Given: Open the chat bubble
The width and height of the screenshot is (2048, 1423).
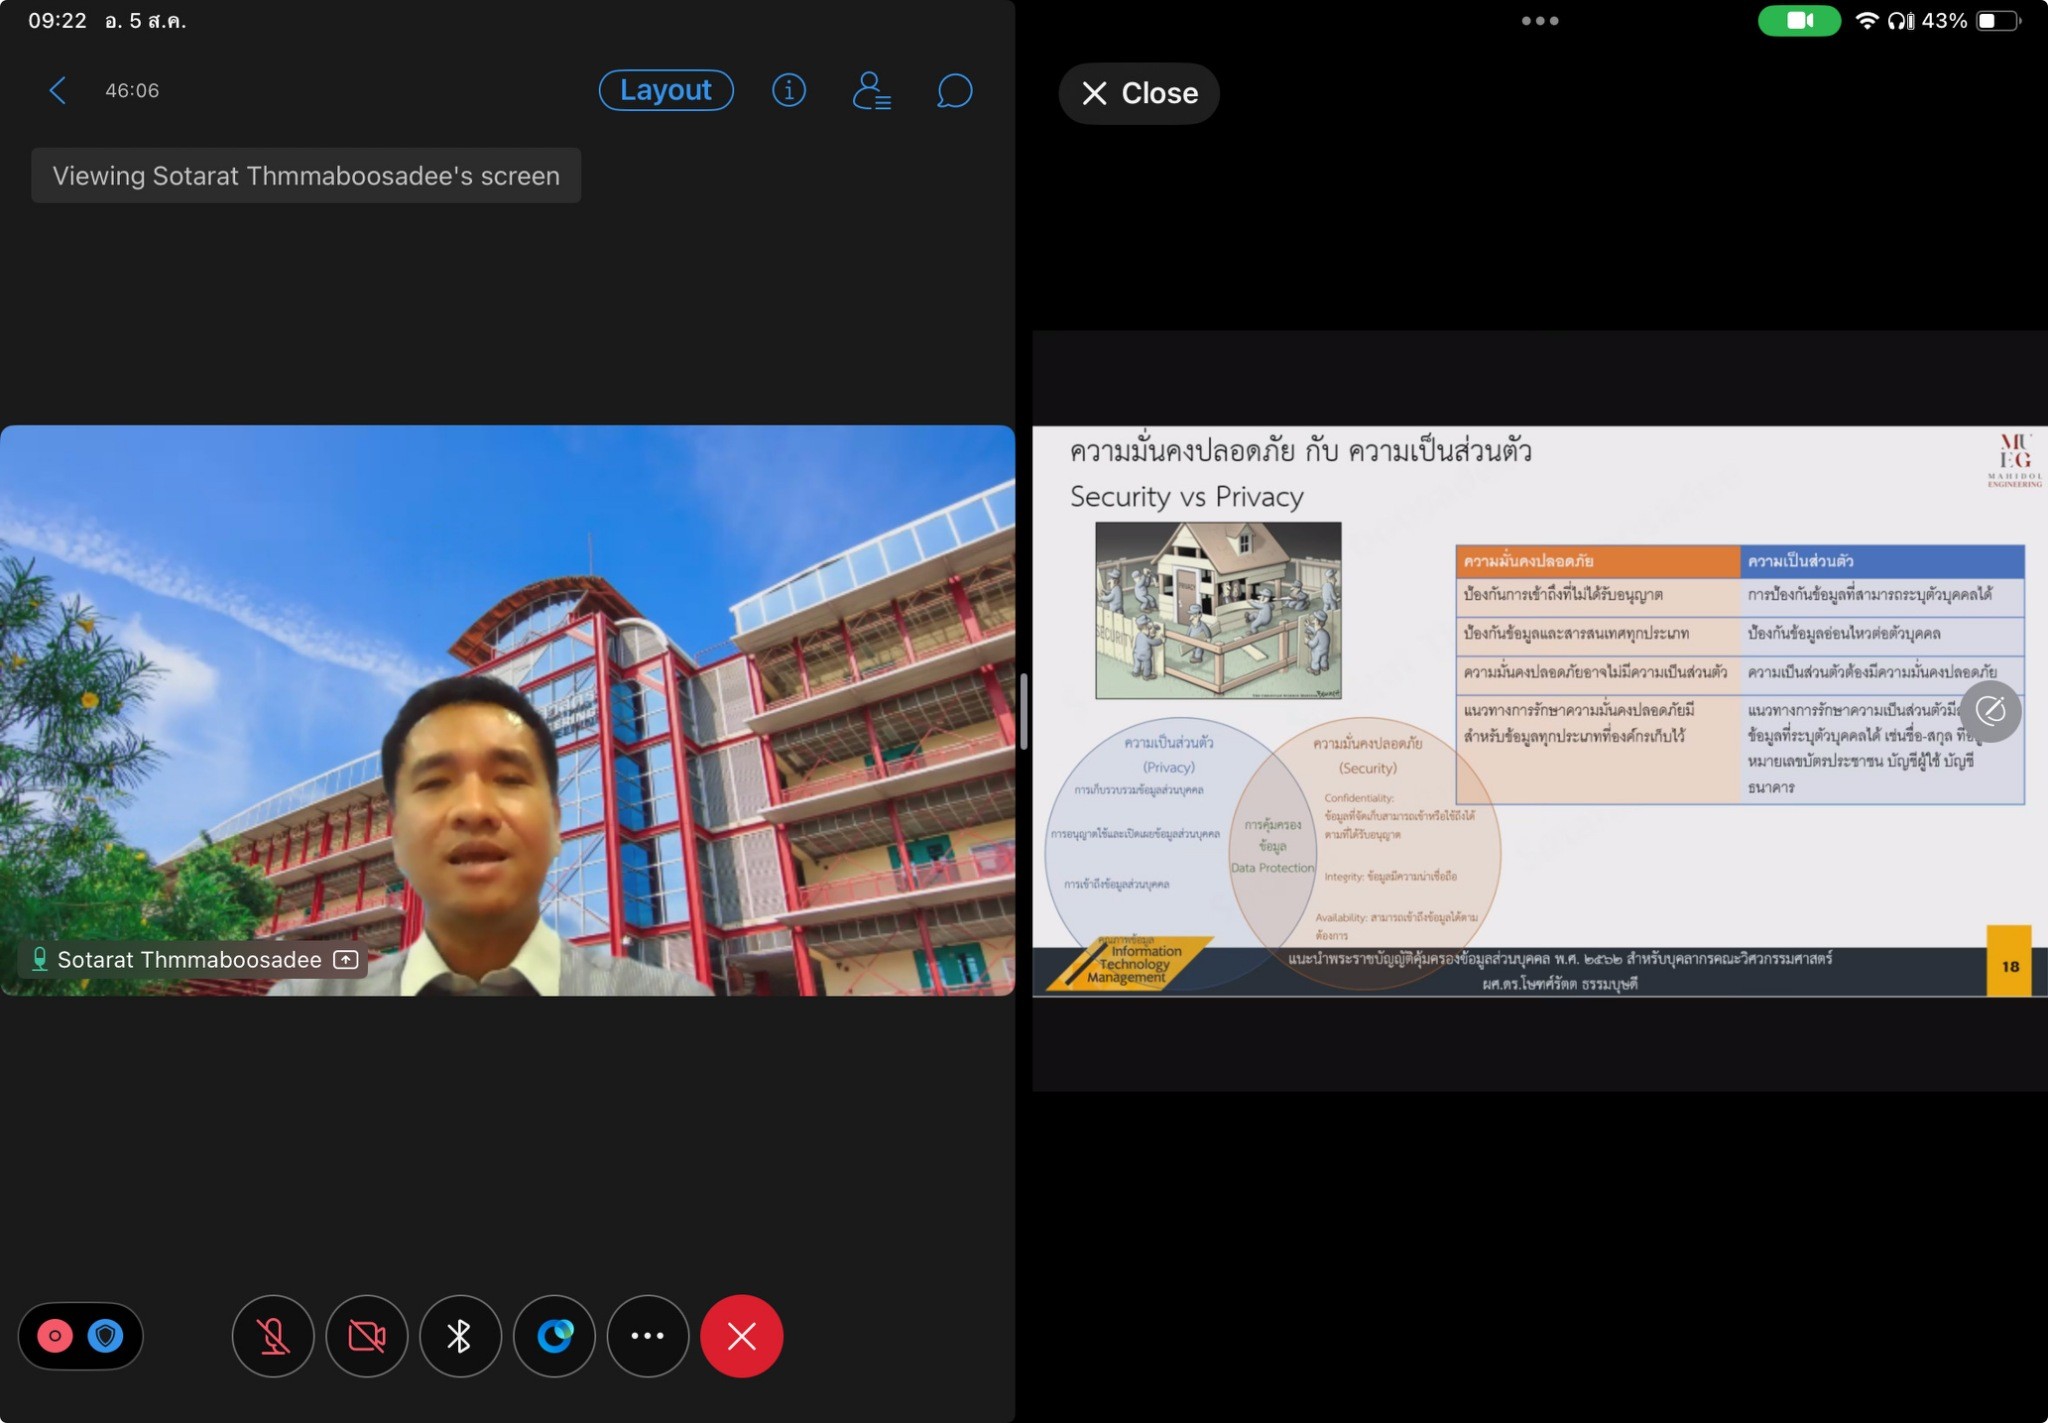Looking at the screenshot, I should [954, 91].
